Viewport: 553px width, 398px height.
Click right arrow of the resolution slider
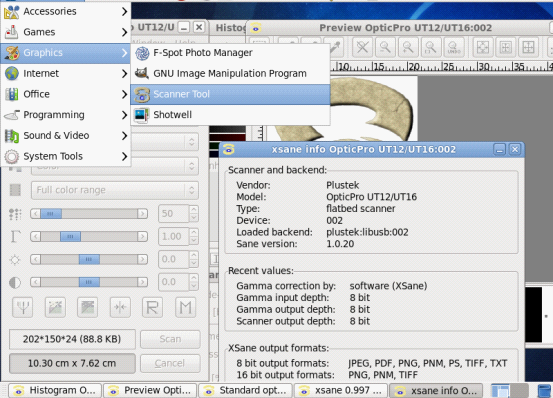142,214
